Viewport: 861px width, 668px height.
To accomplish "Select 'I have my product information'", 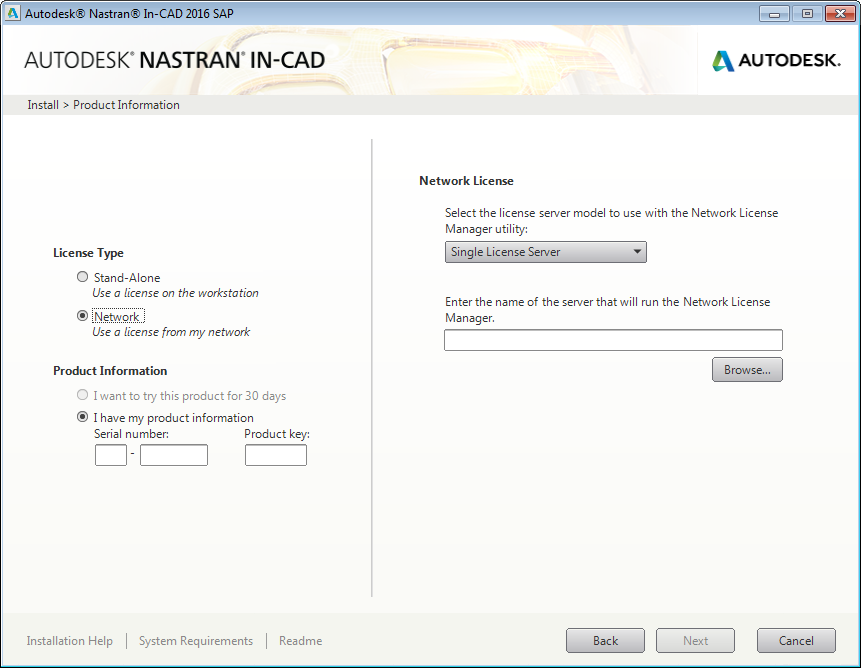I will 82,417.
